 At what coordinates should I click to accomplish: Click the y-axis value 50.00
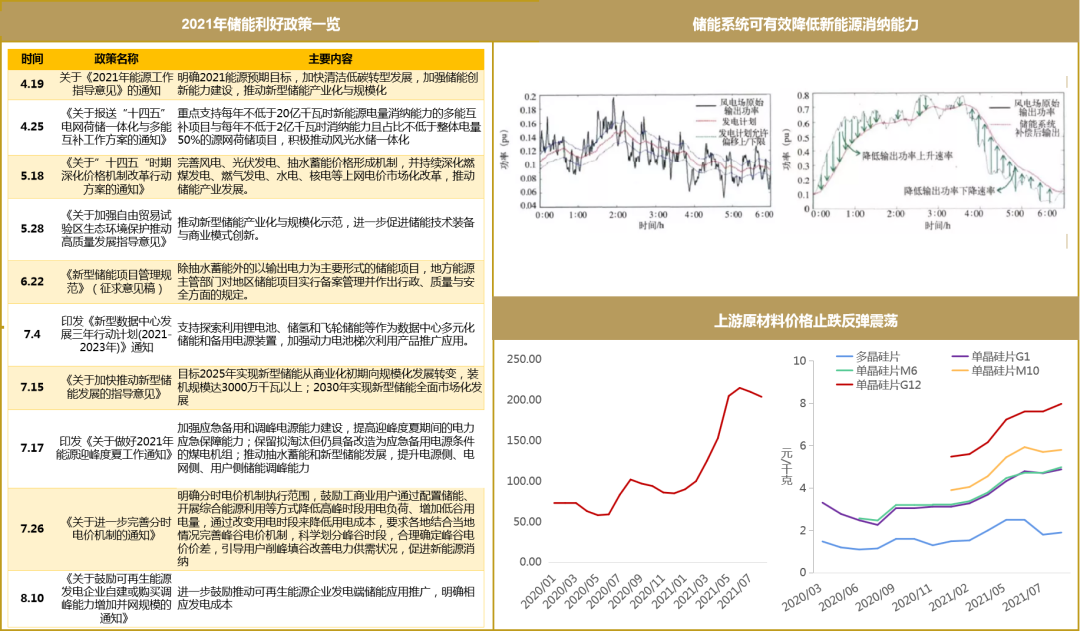click(527, 521)
